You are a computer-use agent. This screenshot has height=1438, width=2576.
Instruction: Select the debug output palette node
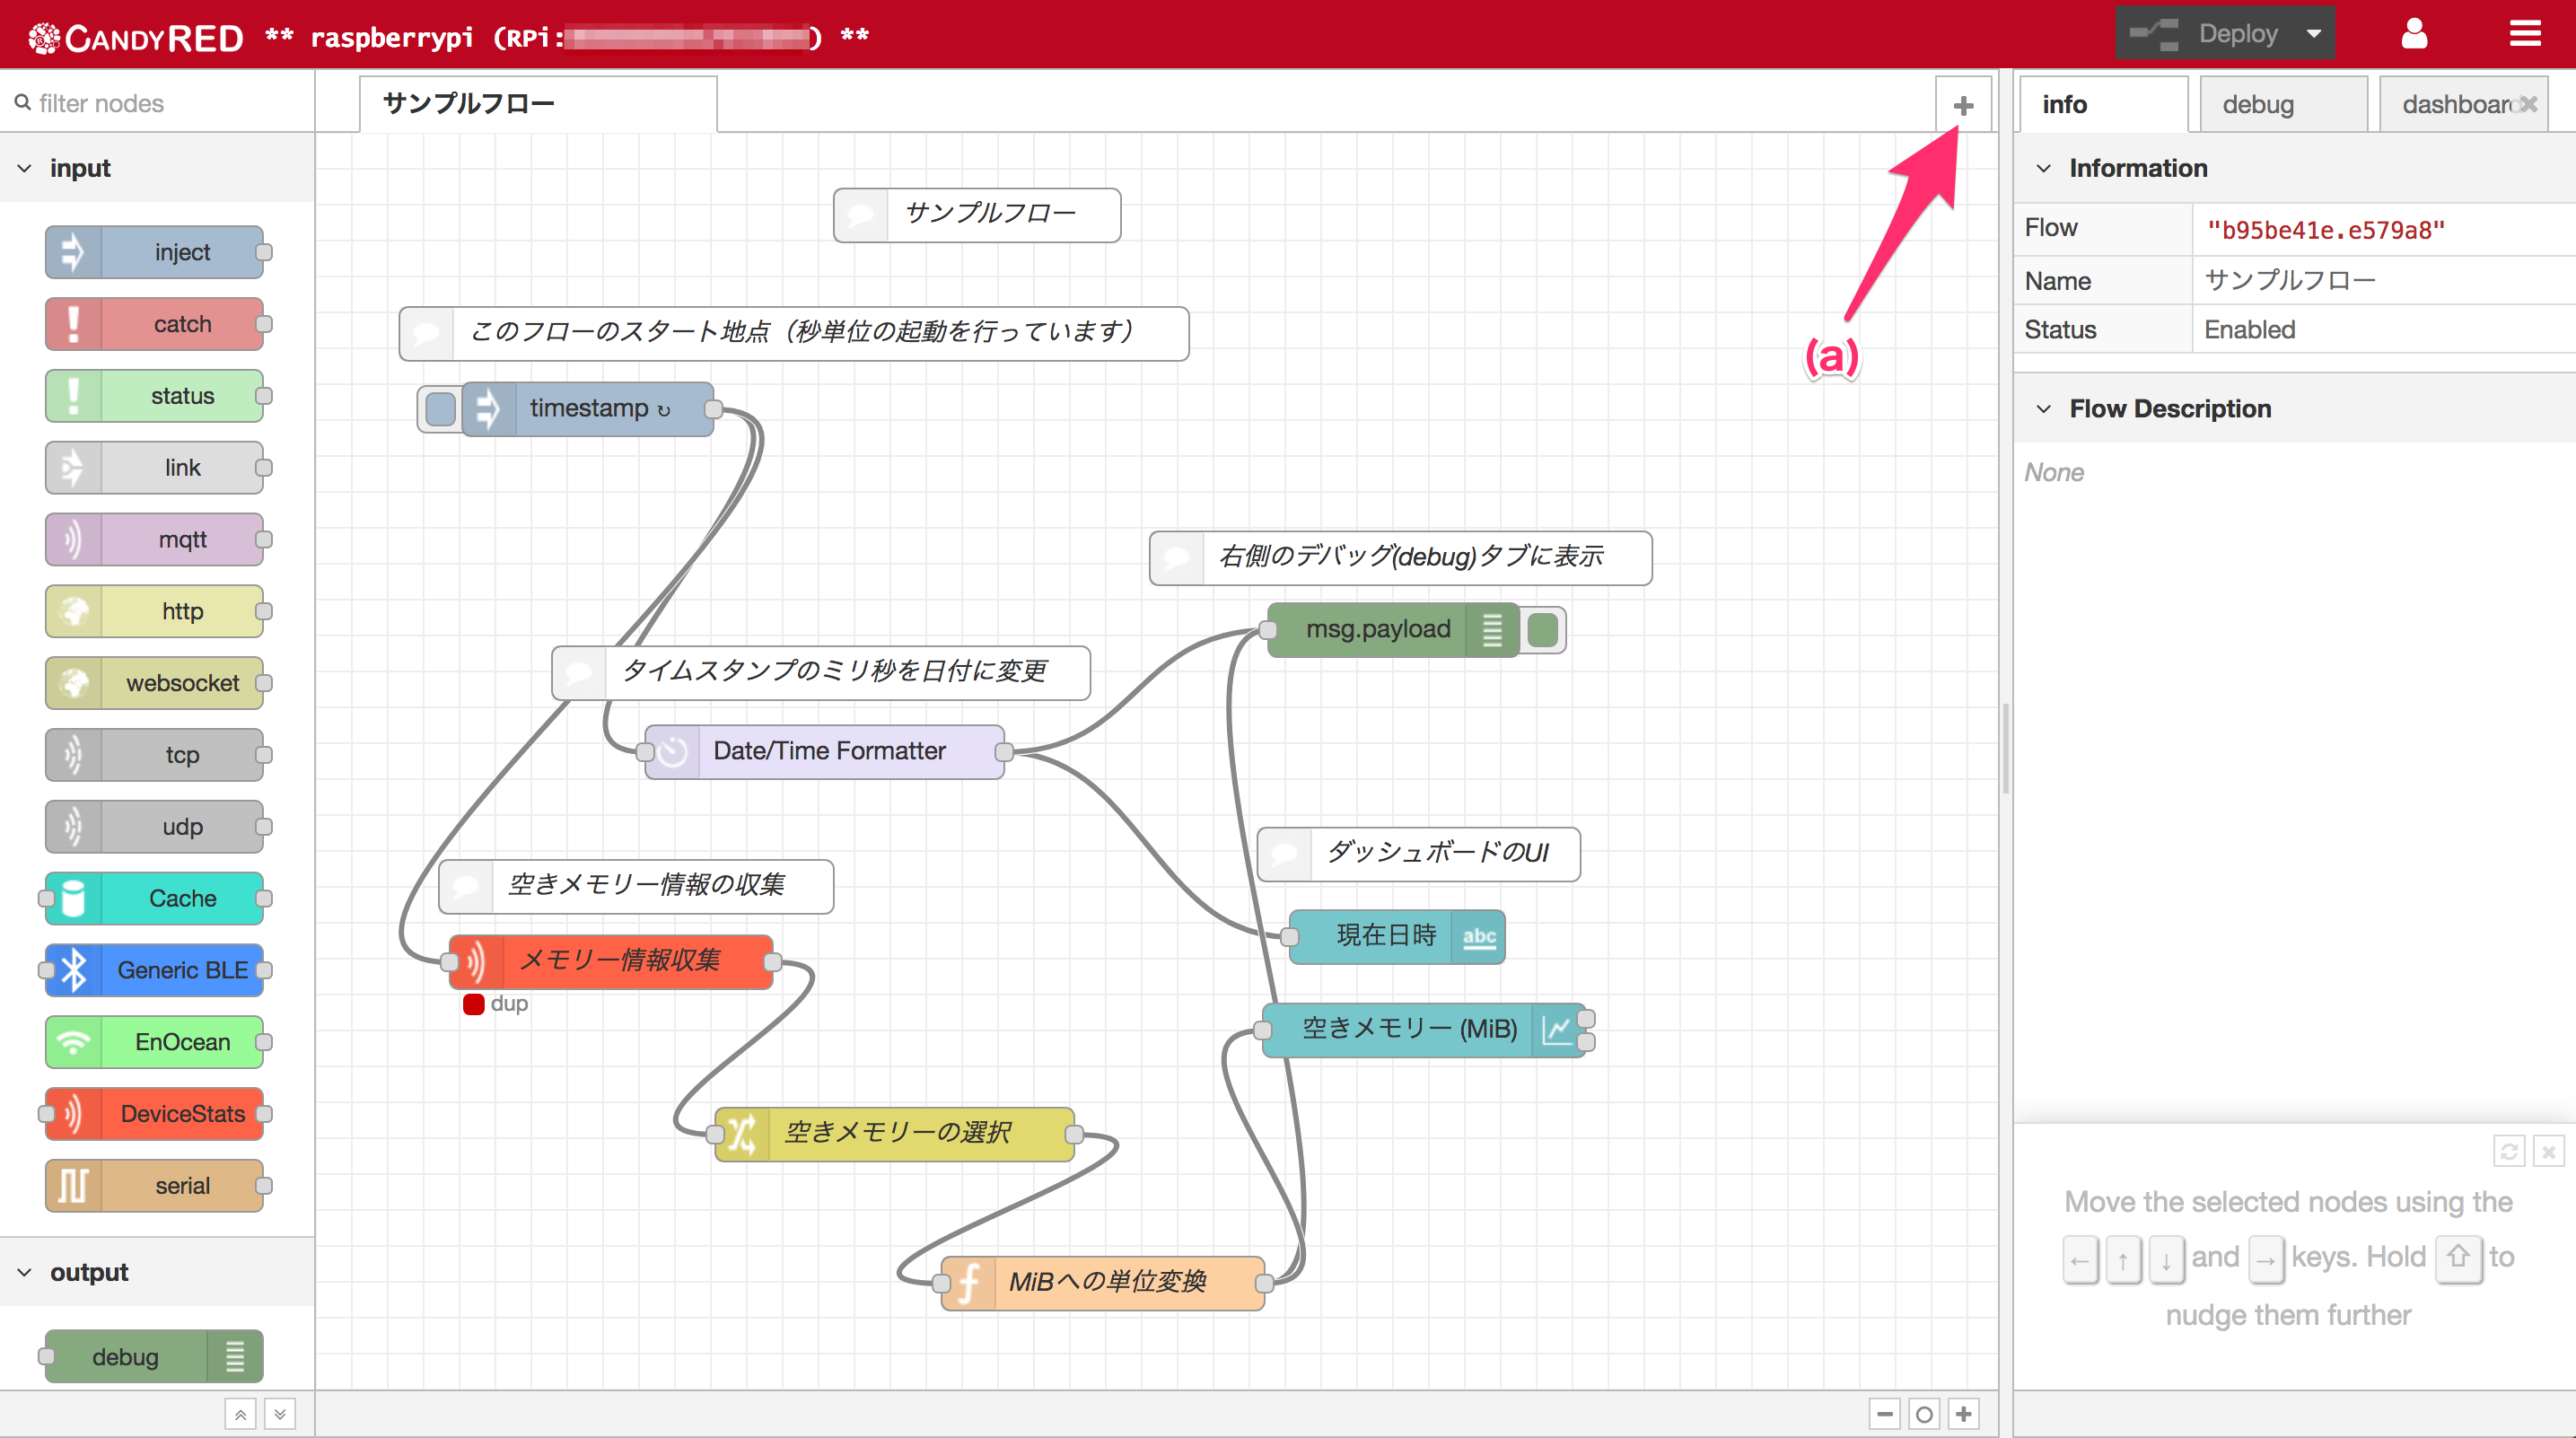coord(154,1357)
